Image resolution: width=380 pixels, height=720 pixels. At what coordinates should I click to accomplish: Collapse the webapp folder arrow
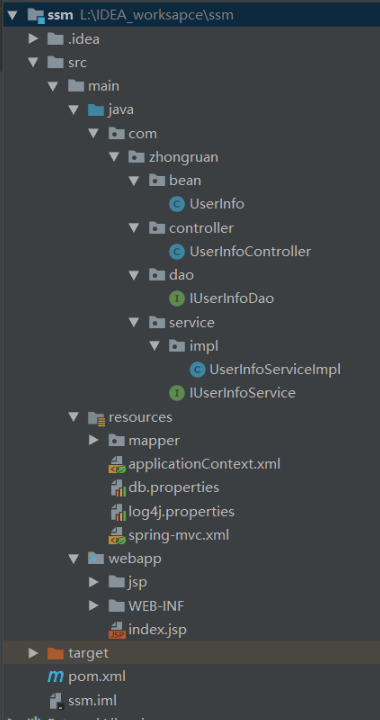73,559
